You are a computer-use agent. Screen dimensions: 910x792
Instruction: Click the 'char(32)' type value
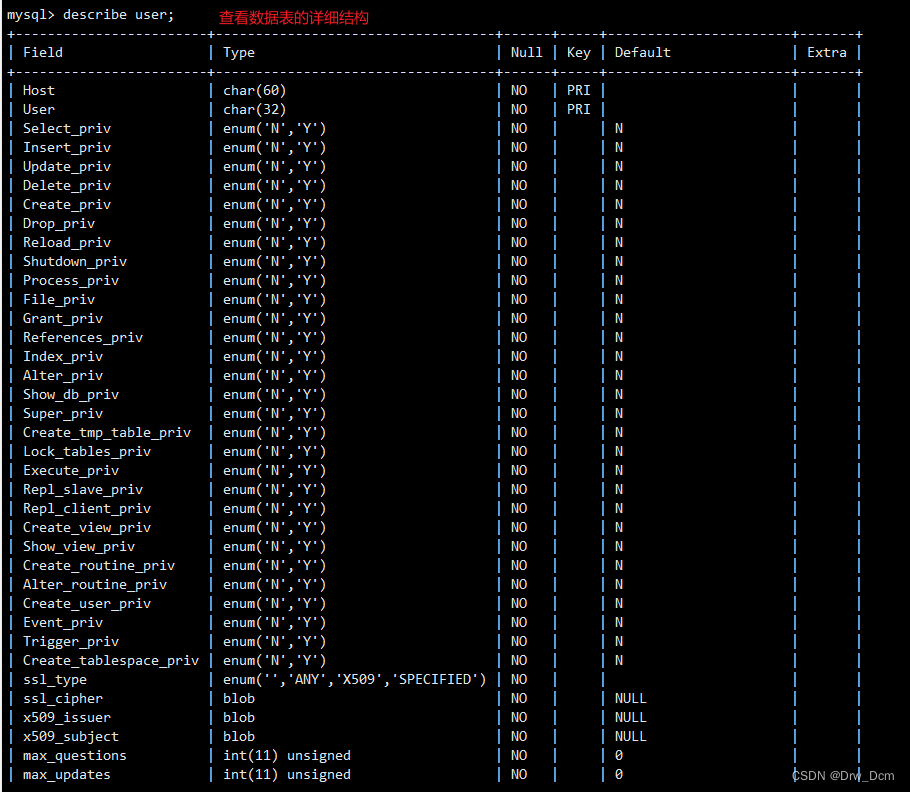(x=255, y=110)
